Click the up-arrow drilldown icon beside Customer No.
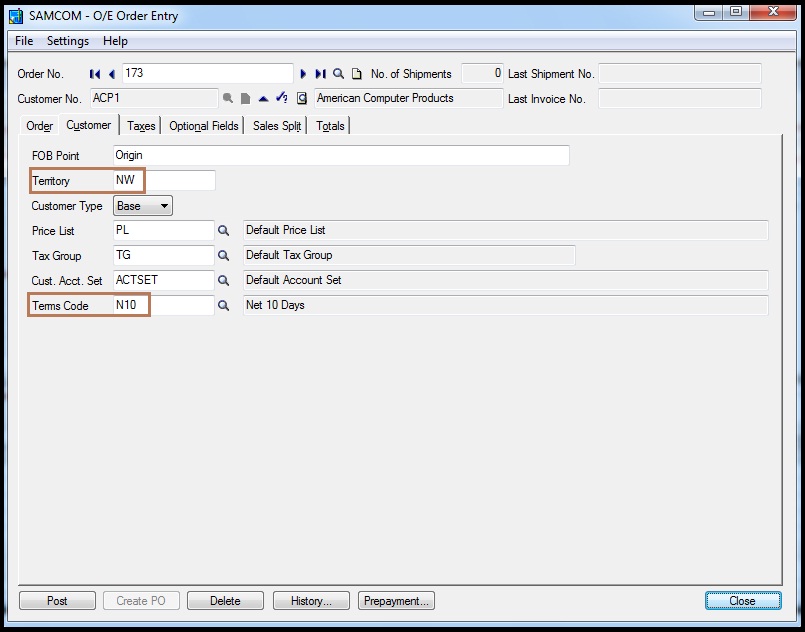This screenshot has width=805, height=632. pyautogui.click(x=263, y=98)
